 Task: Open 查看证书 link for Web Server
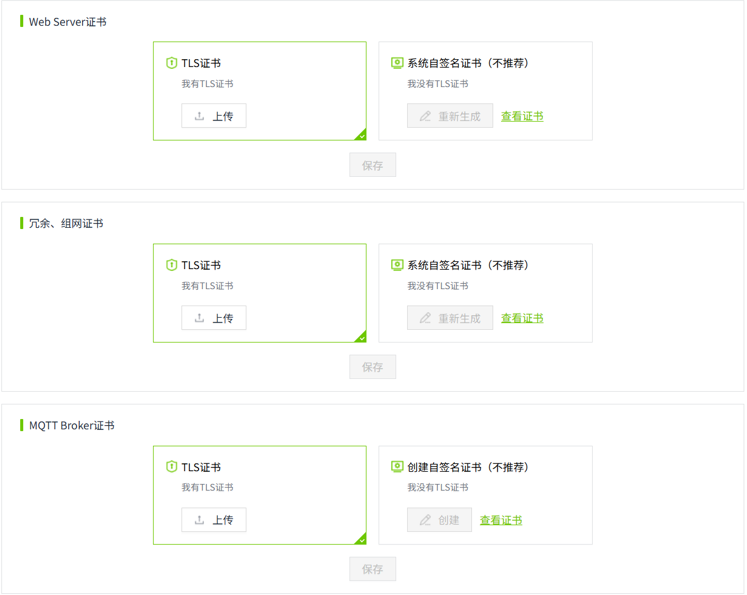[522, 117]
